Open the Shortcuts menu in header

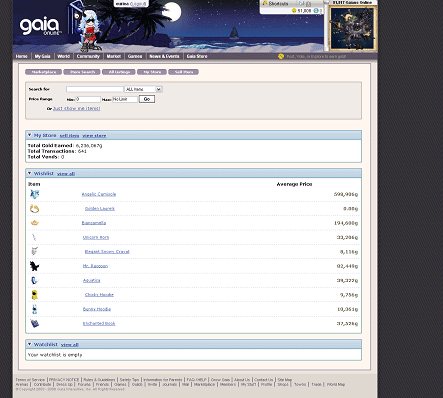(x=275, y=4)
